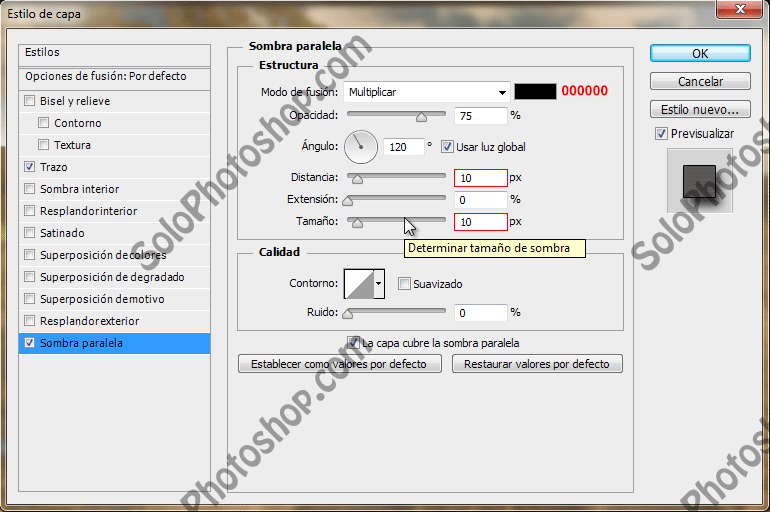Click the Ángulo value field
Image resolution: width=770 pixels, height=512 pixels.
tap(404, 147)
